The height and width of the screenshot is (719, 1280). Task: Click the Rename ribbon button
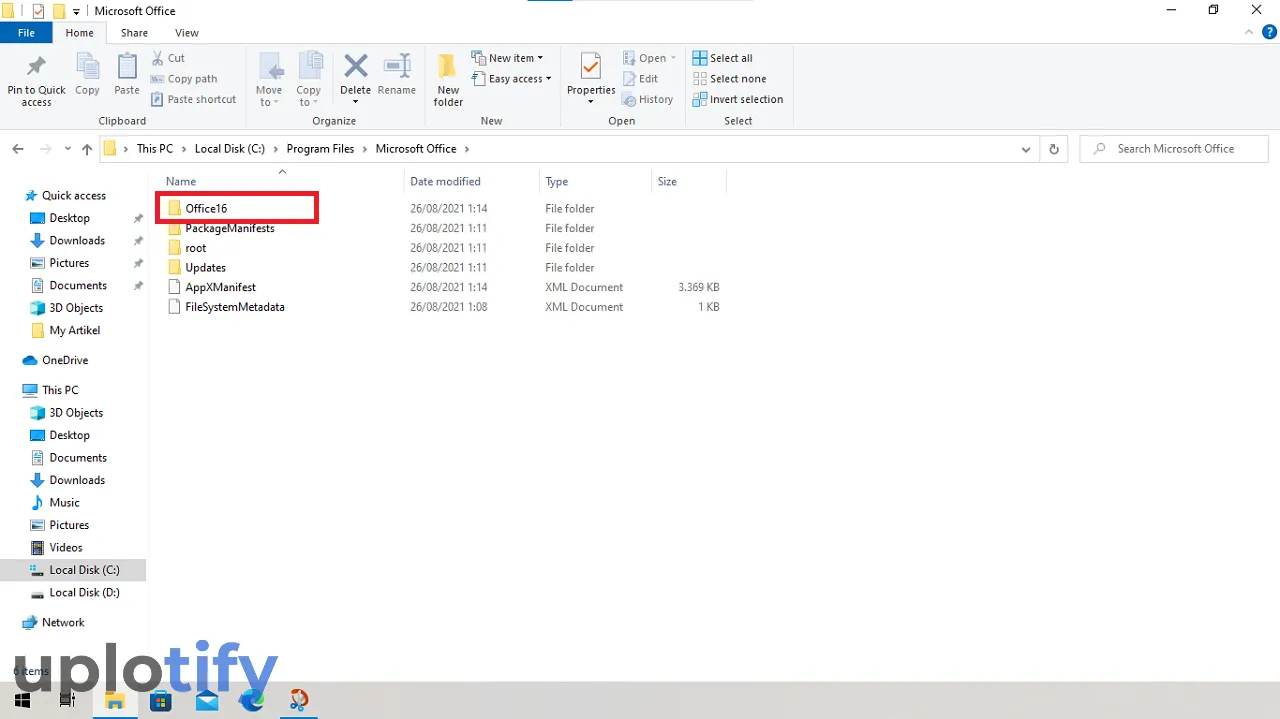coord(397,75)
